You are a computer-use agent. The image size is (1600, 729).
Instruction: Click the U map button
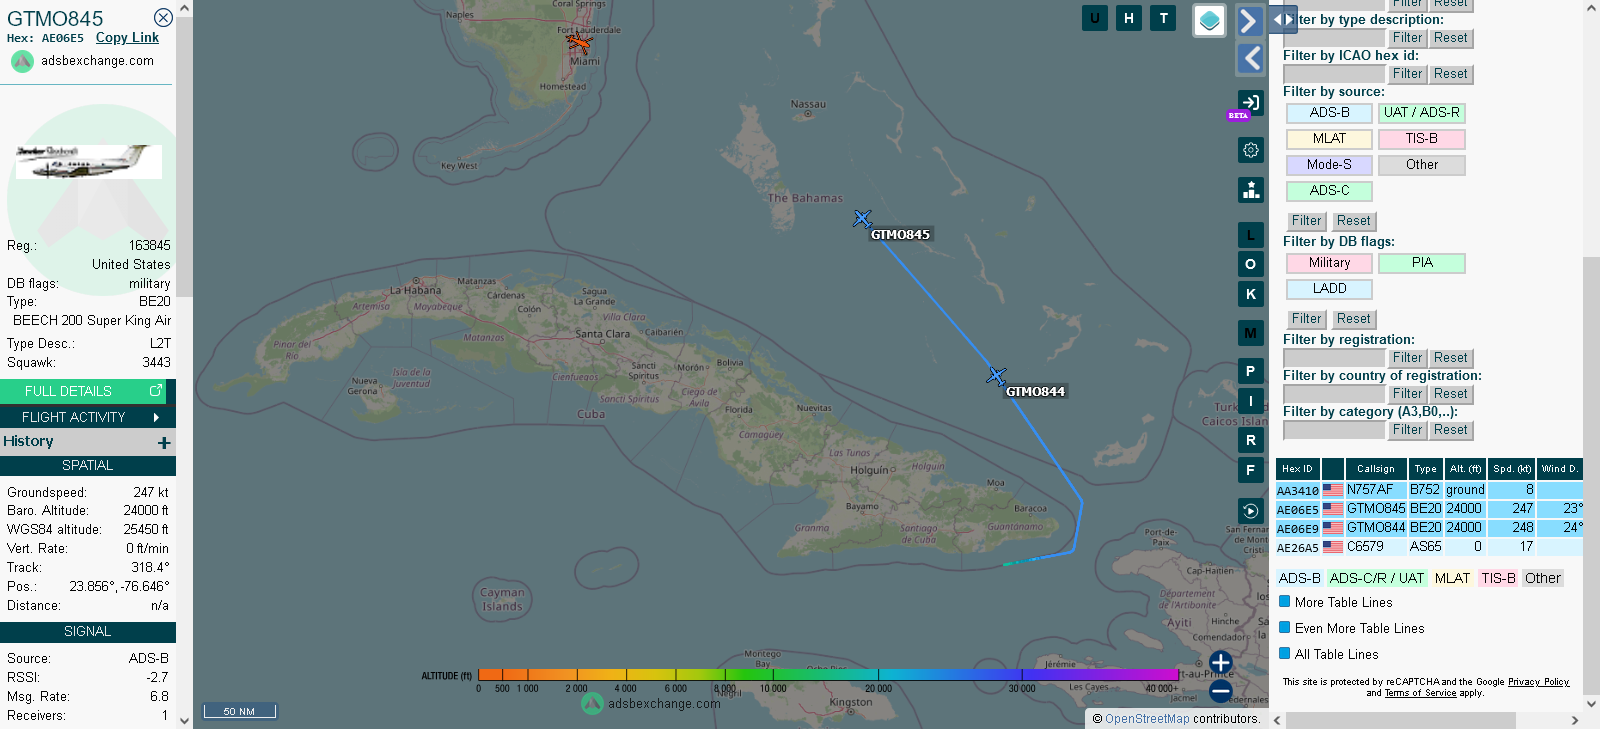(x=1095, y=18)
